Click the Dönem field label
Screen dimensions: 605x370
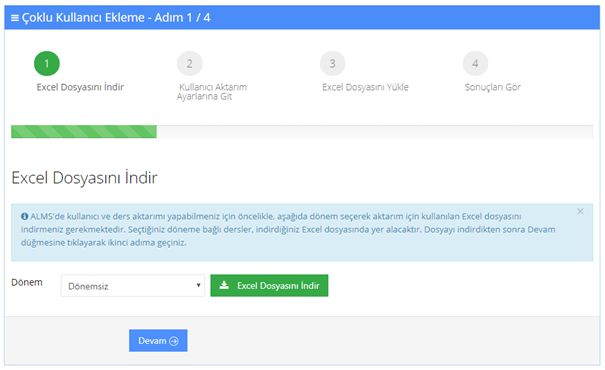click(x=27, y=282)
